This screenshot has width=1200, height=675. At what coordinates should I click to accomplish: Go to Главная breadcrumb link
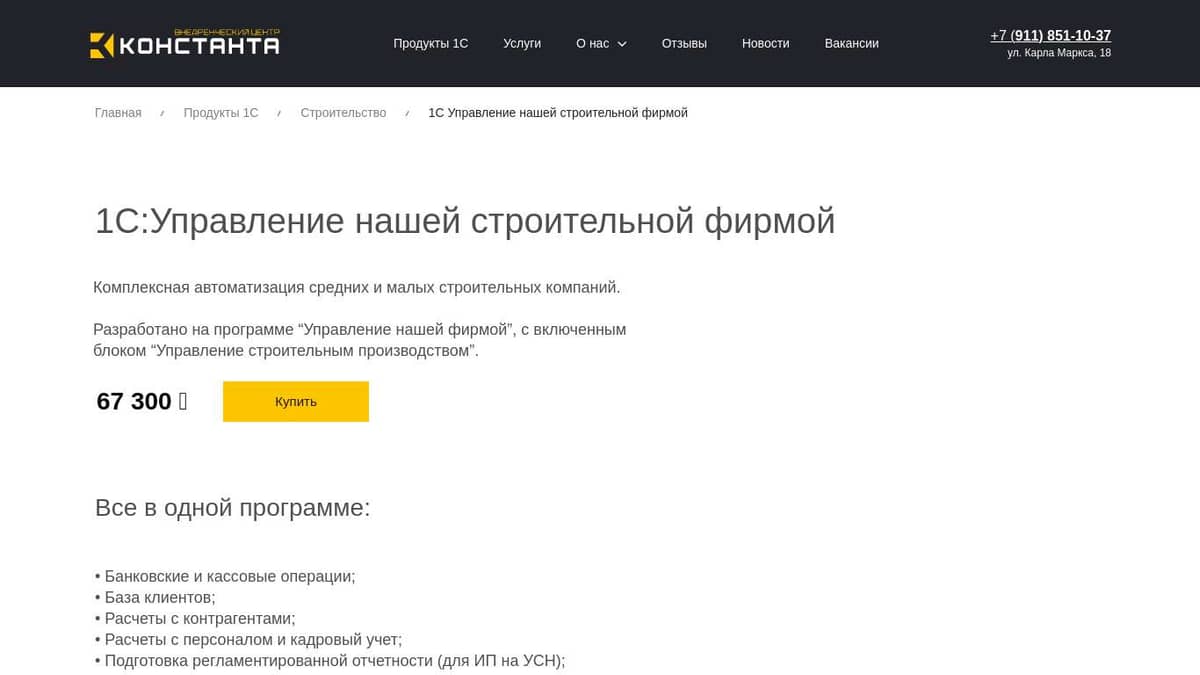(118, 113)
